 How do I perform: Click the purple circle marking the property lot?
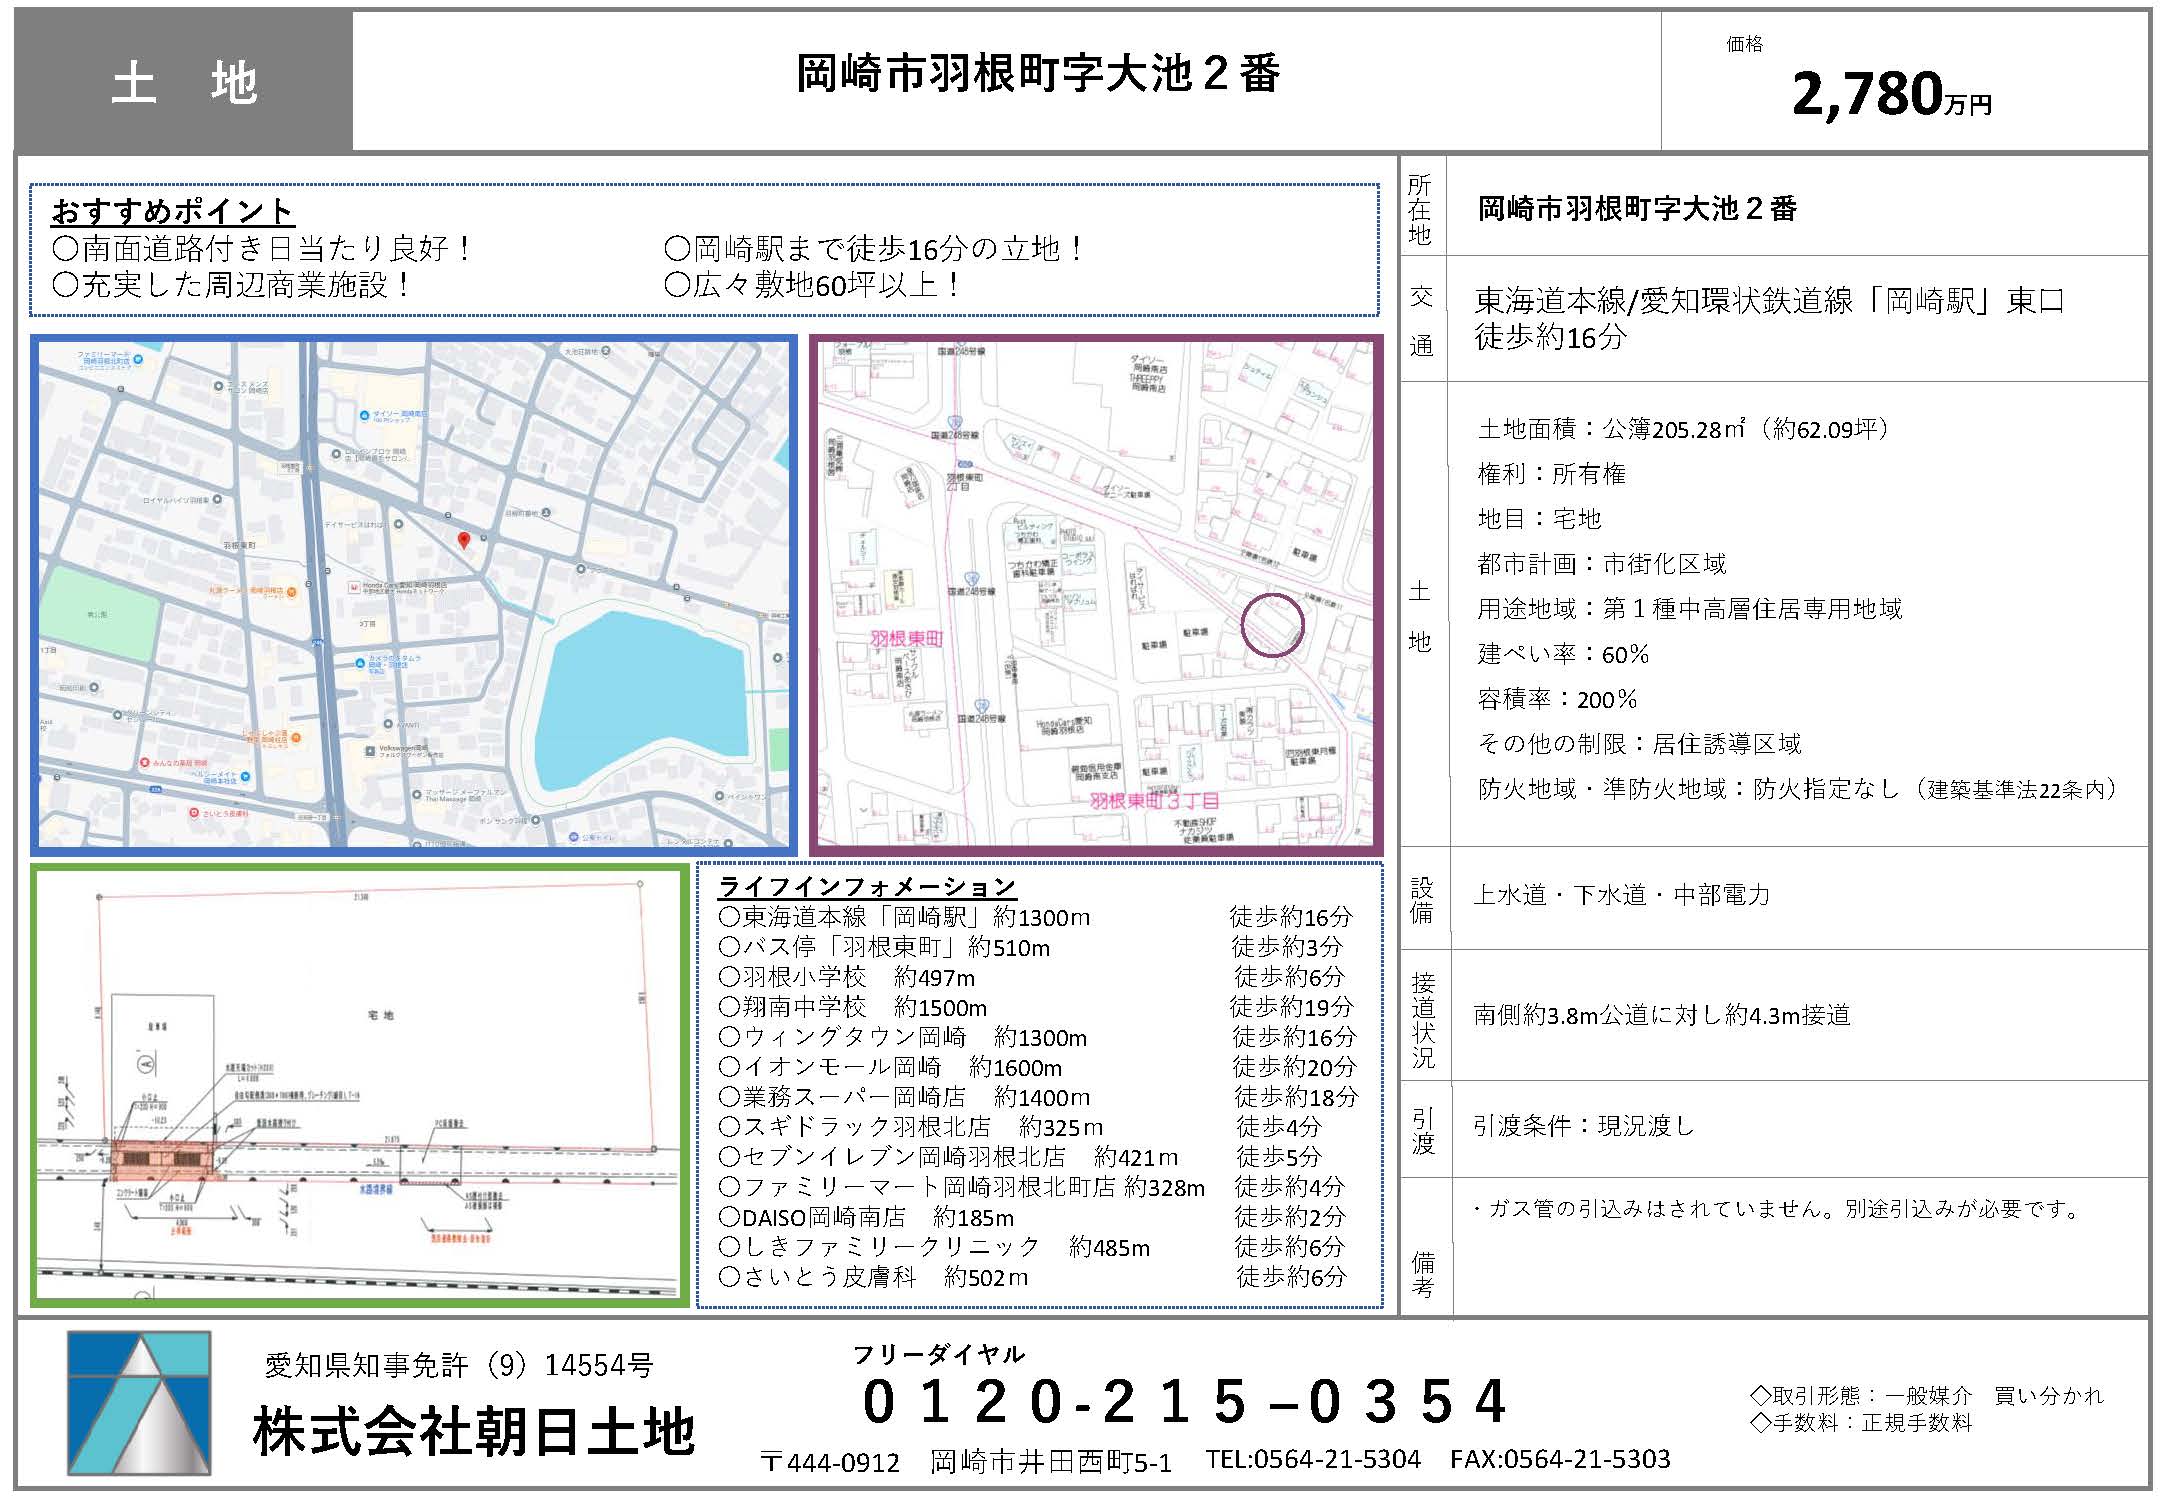[1272, 625]
